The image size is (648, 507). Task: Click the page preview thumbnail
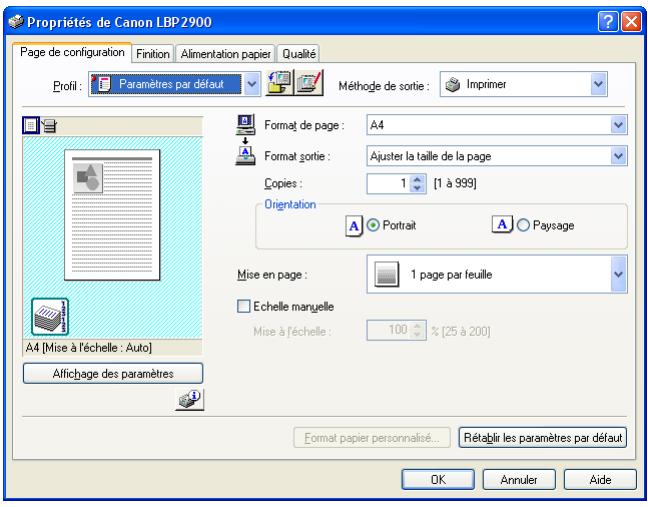click(112, 215)
